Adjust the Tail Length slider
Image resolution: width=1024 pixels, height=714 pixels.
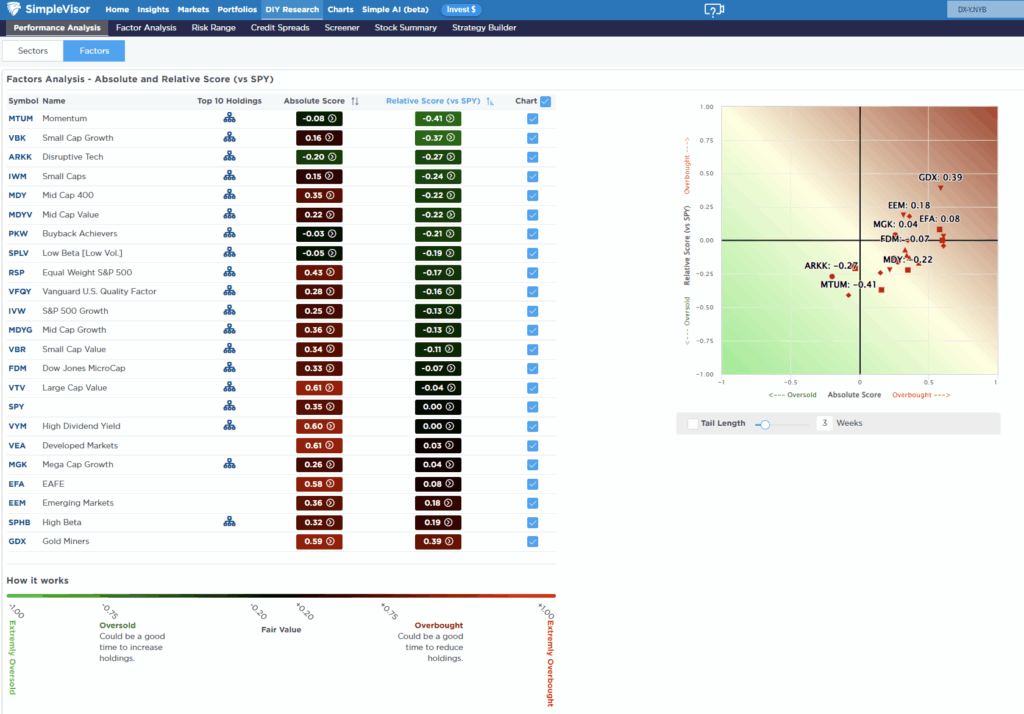click(x=766, y=423)
